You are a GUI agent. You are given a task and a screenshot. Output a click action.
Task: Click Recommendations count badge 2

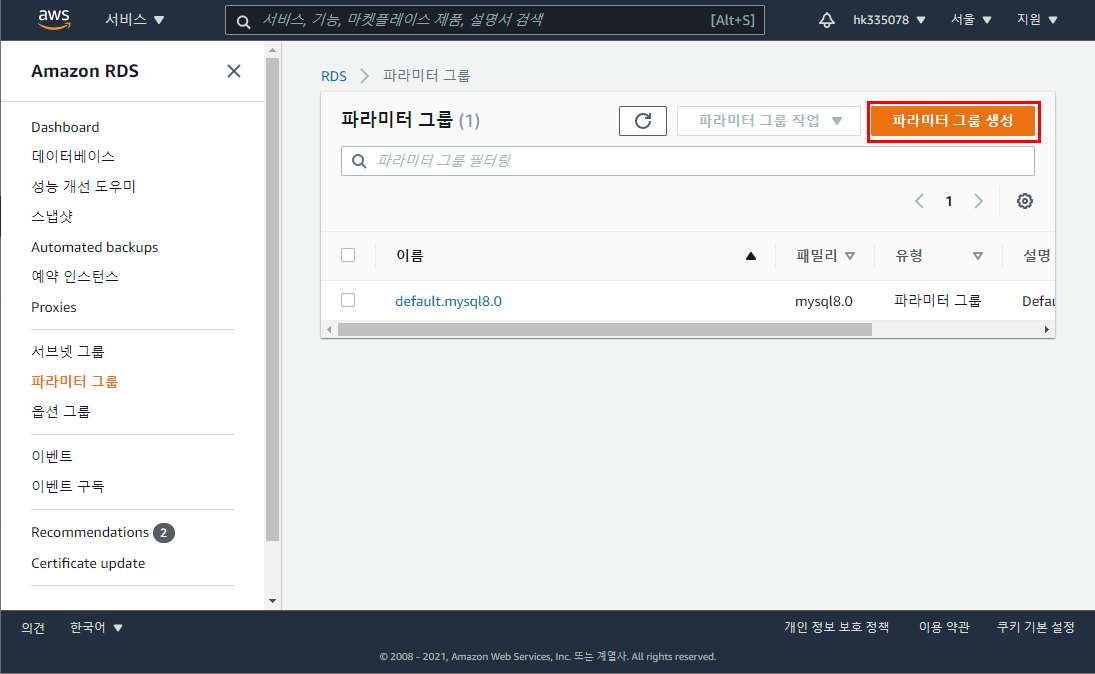click(x=163, y=533)
